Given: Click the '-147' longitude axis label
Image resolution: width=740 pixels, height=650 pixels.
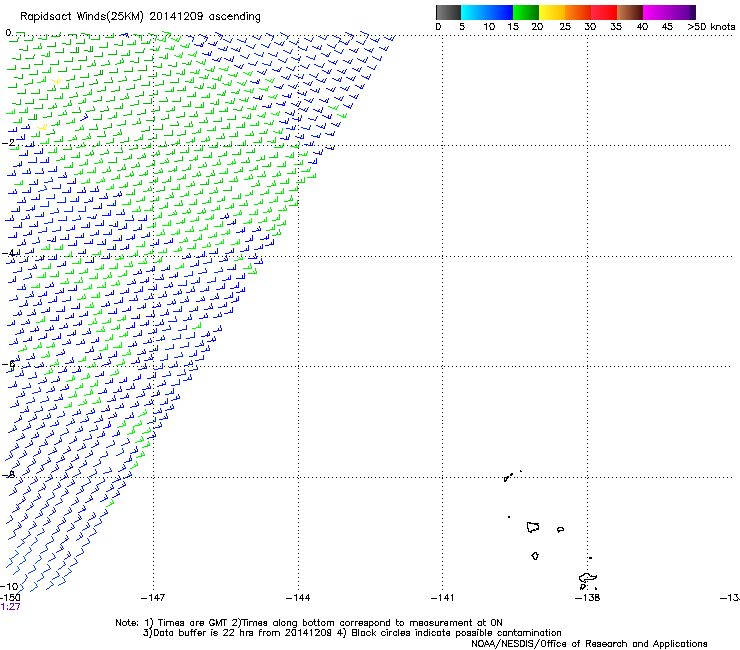Looking at the screenshot, I should click(153, 598).
